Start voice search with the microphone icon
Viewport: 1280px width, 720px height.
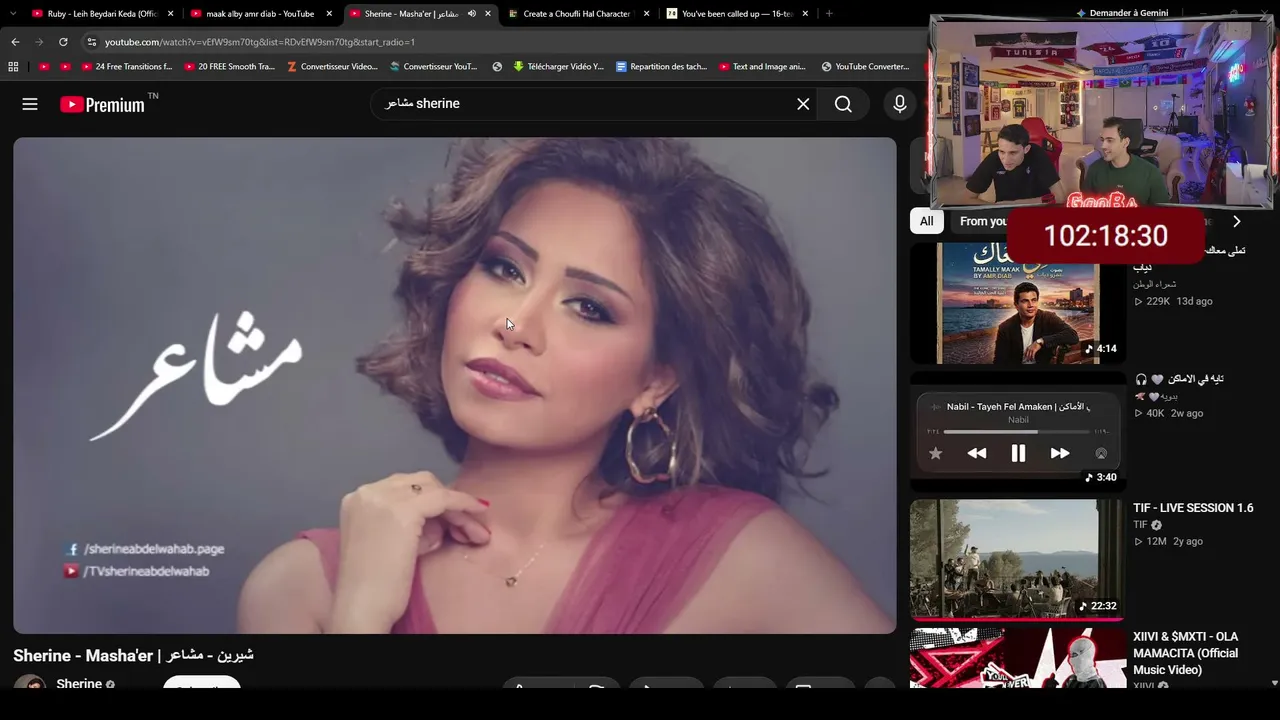click(x=900, y=104)
